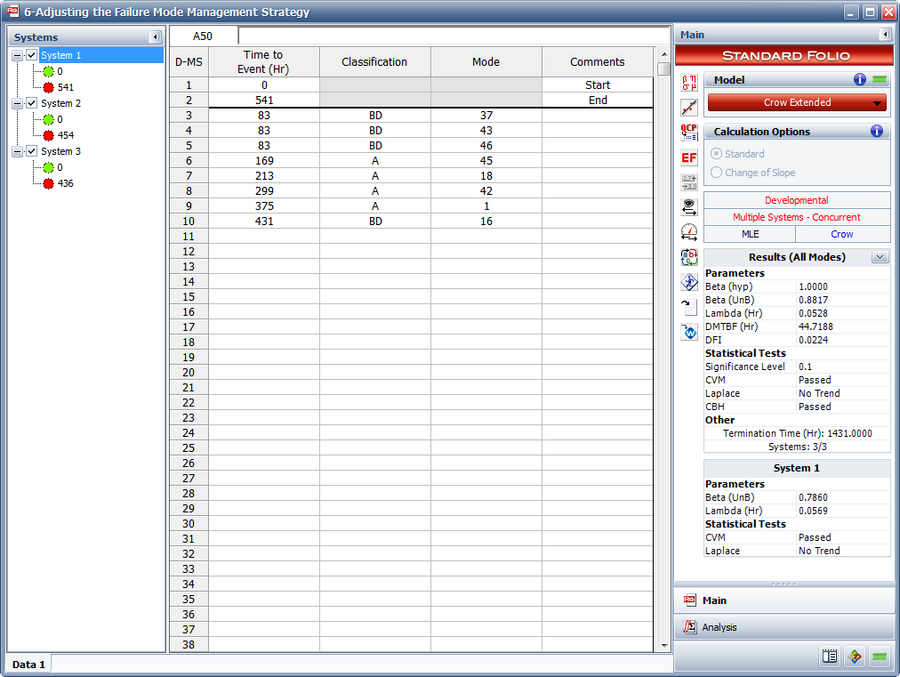This screenshot has height=677, width=900.
Task: Select the Data 1 sheet tab
Action: pyautogui.click(x=28, y=664)
